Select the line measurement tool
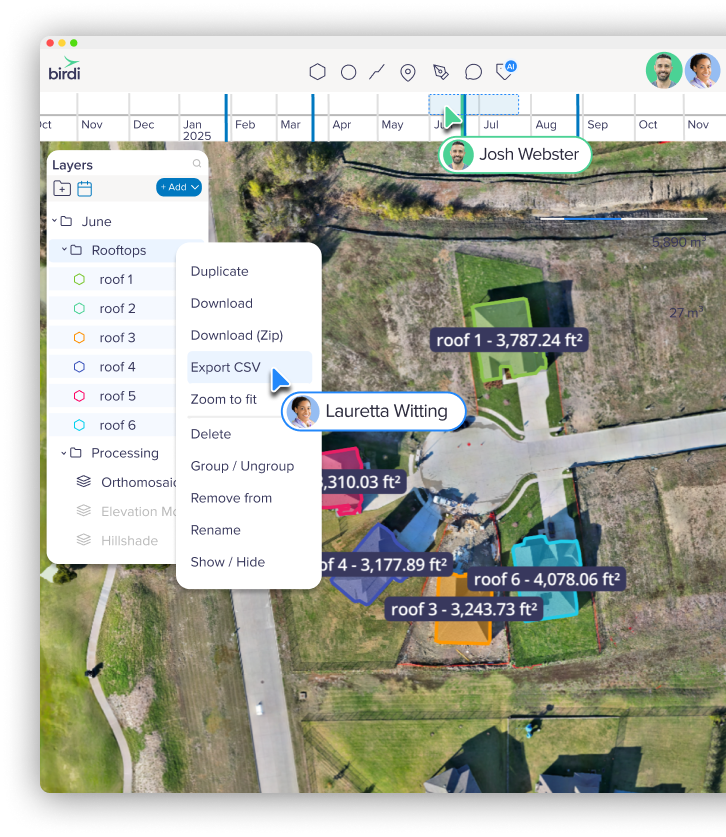726x837 pixels. [x=377, y=72]
